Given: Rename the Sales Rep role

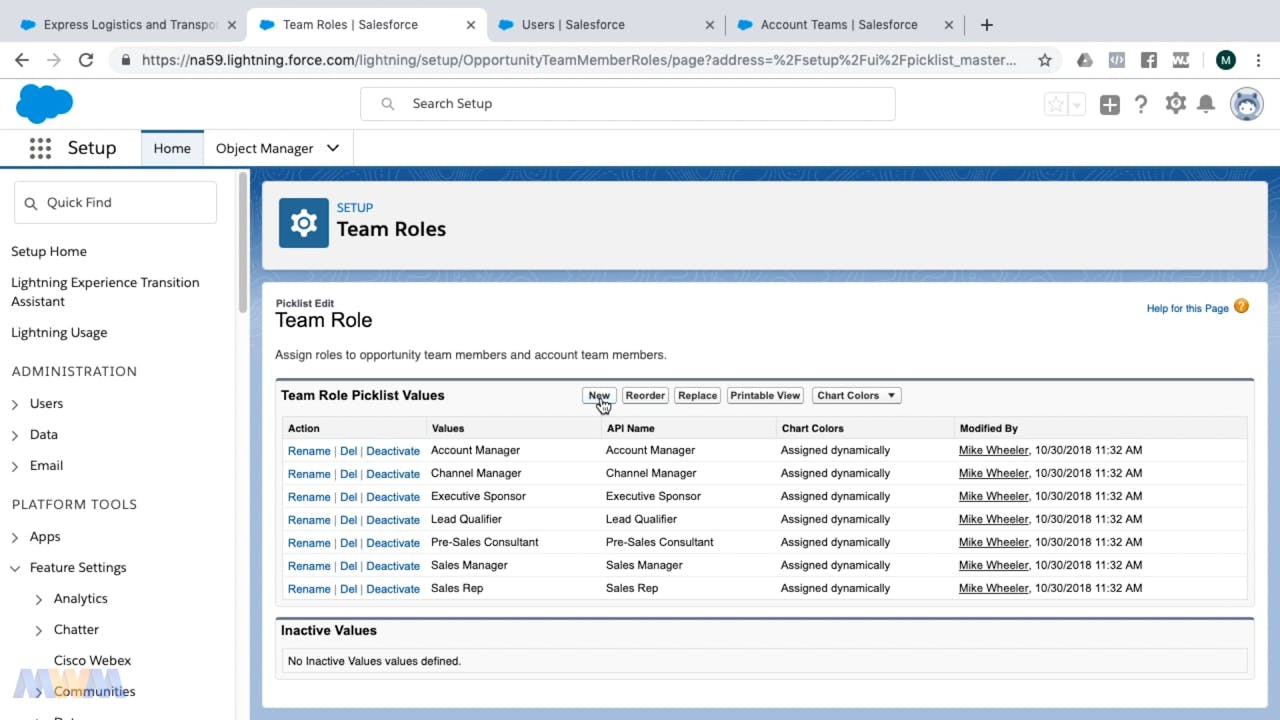Looking at the screenshot, I should 309,589.
